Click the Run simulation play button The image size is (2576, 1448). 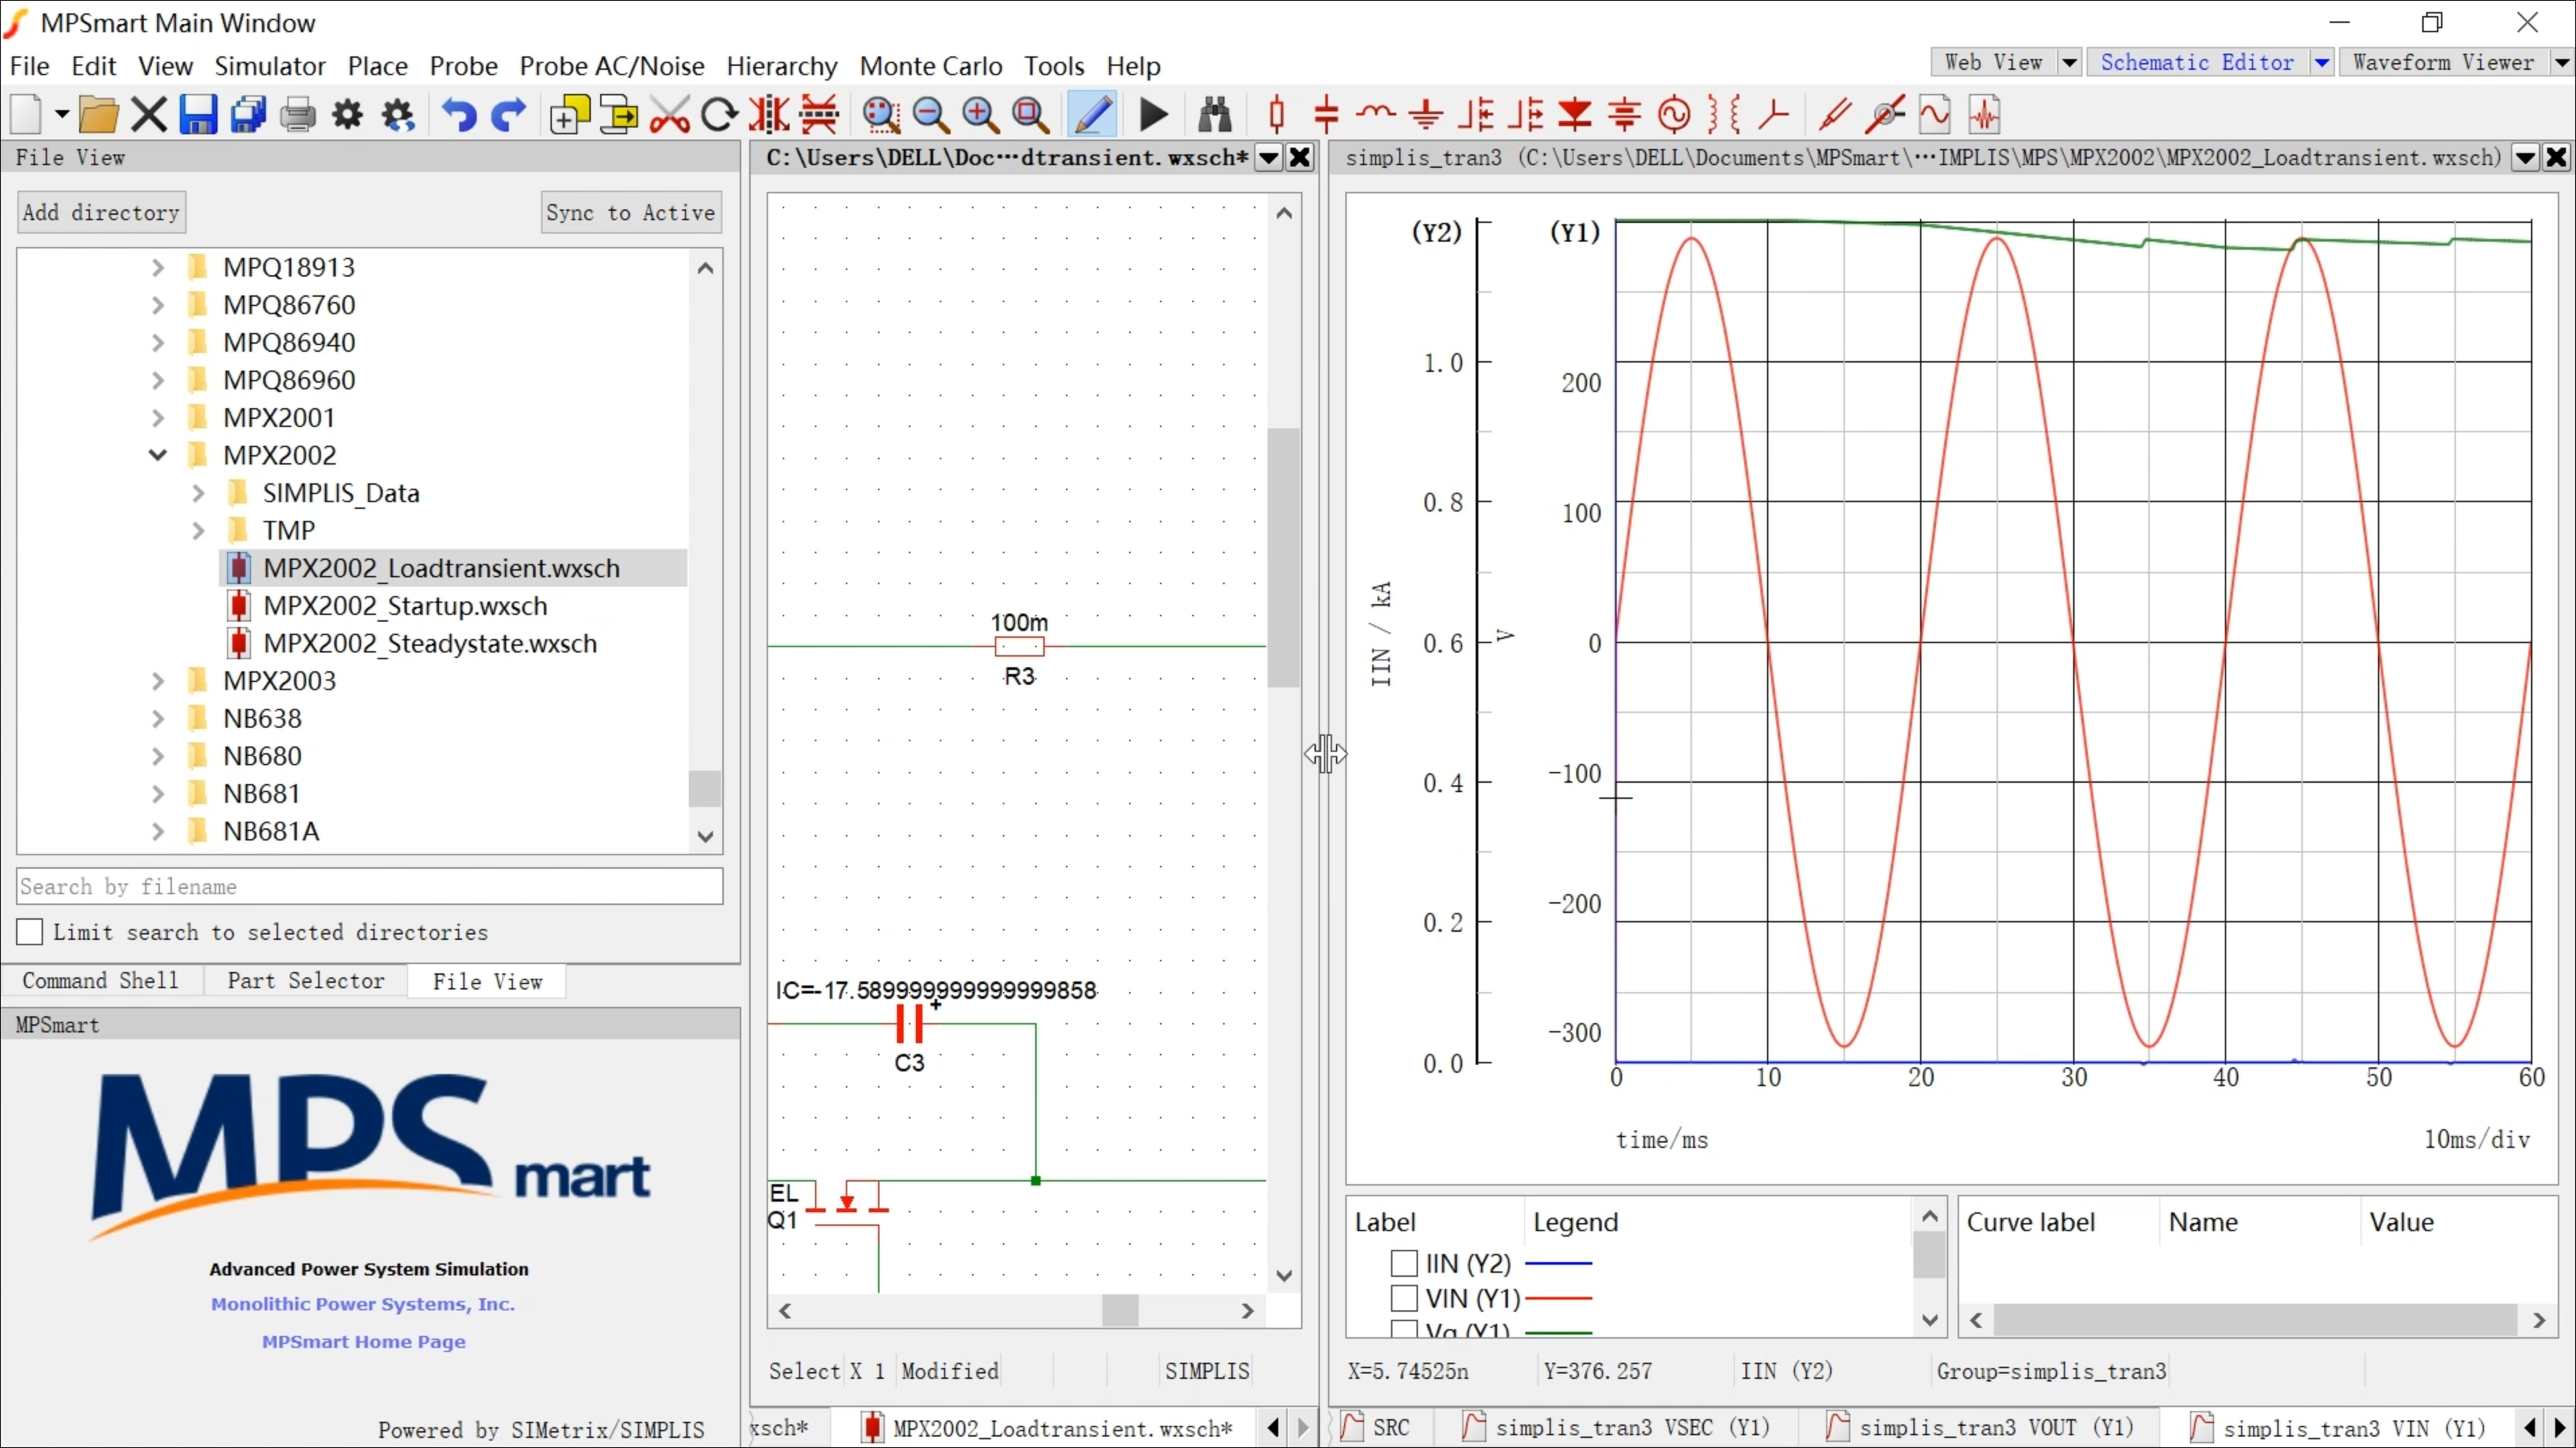[1153, 115]
